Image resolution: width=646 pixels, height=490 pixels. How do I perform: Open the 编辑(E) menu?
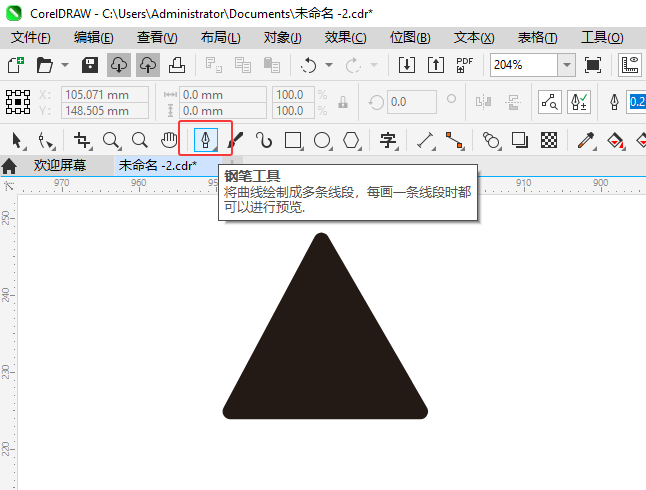(x=94, y=38)
